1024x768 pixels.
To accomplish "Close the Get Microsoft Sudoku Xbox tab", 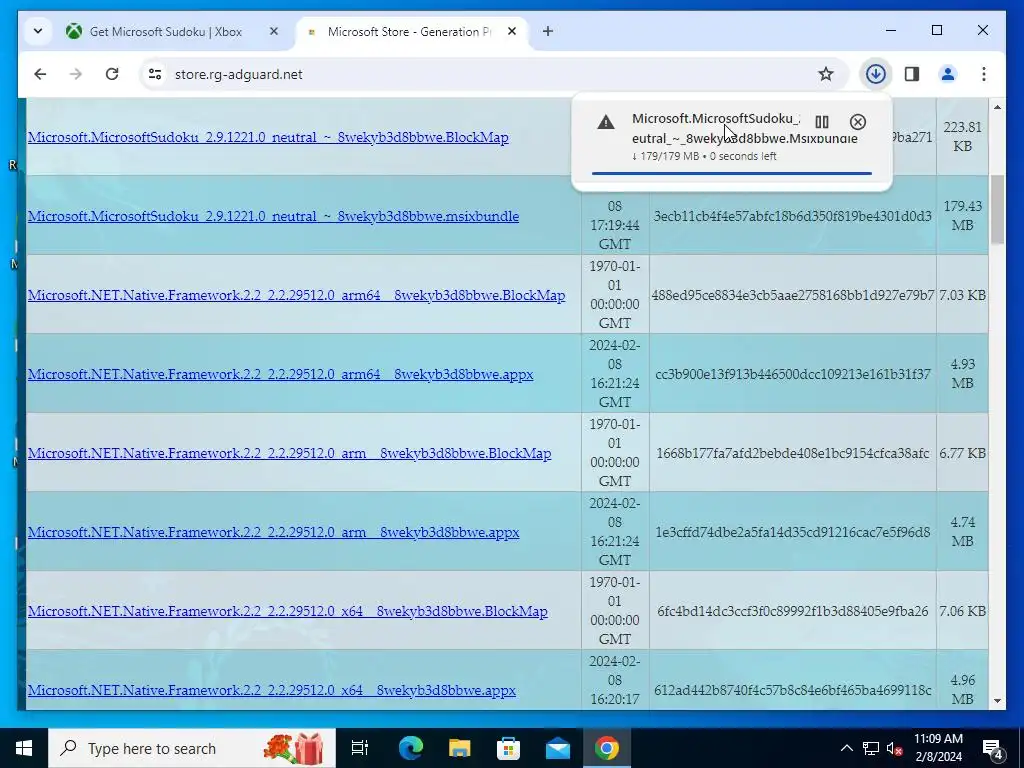I will 274,31.
